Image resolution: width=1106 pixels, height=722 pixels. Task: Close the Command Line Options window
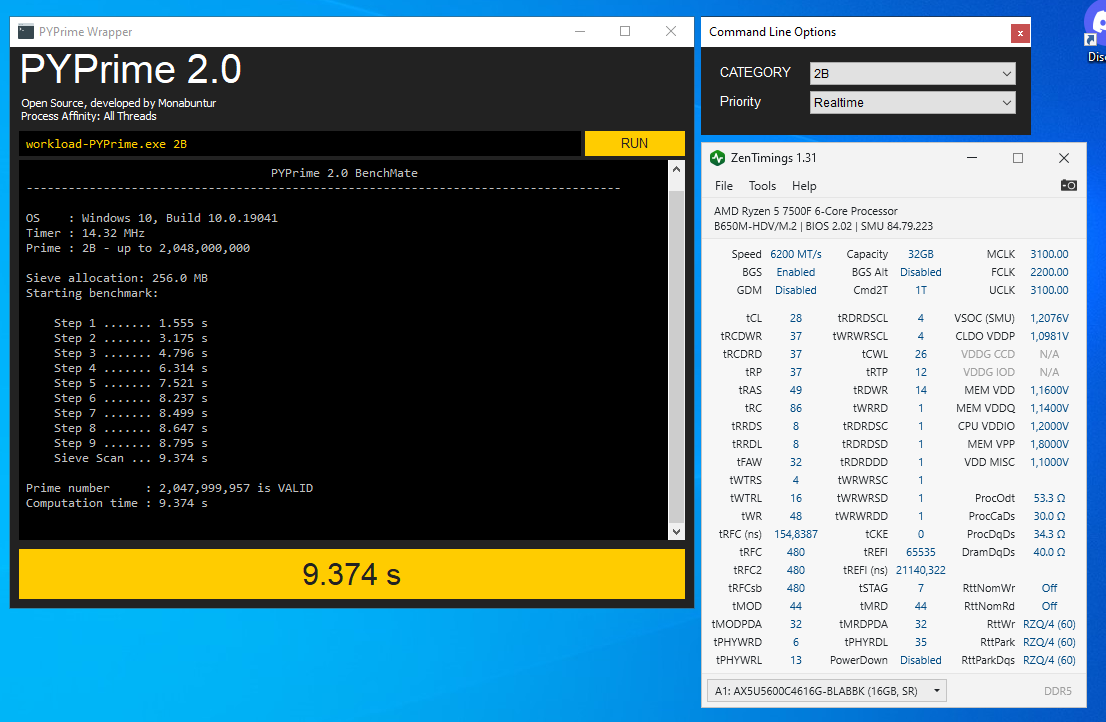coord(1020,33)
